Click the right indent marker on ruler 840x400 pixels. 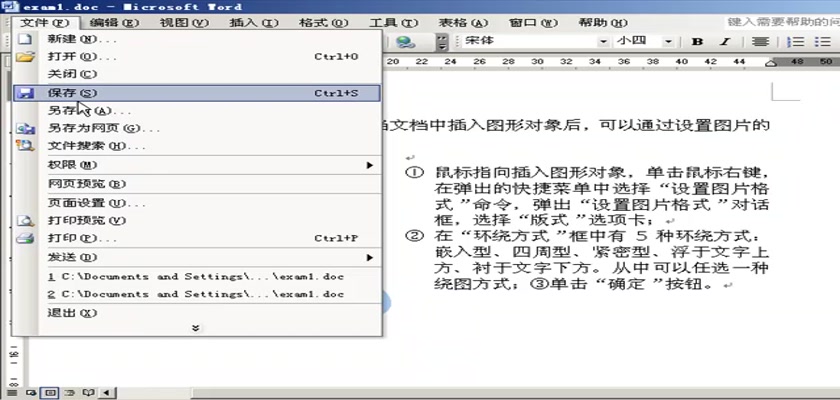pyautogui.click(x=771, y=64)
